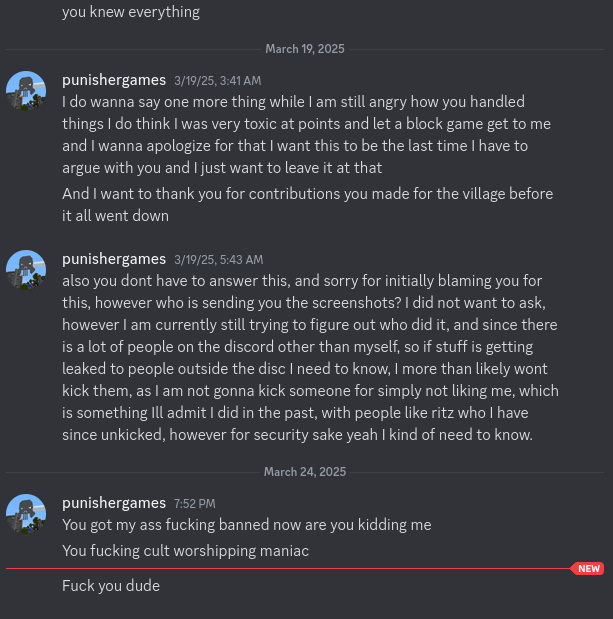613x619 pixels.
Task: Click punishergames username above the apology message
Action: [114, 80]
